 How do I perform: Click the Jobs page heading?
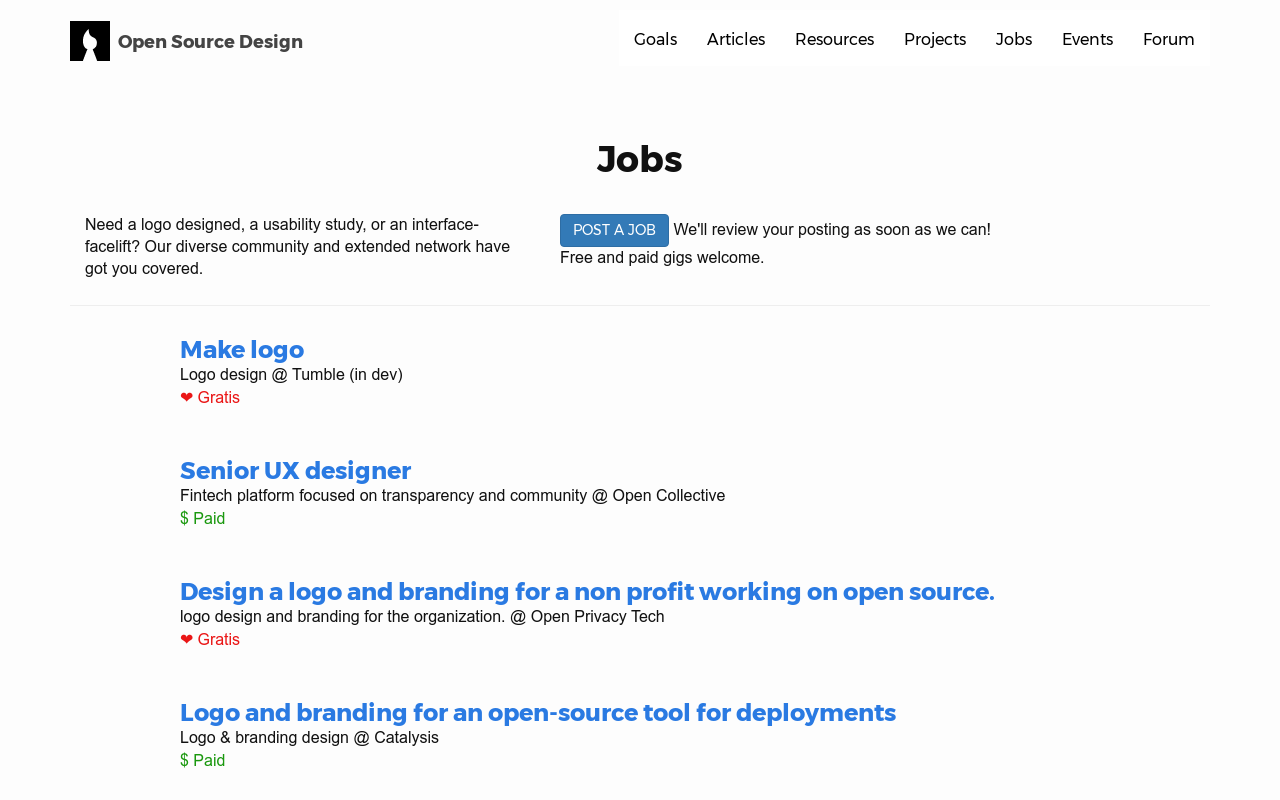640,160
